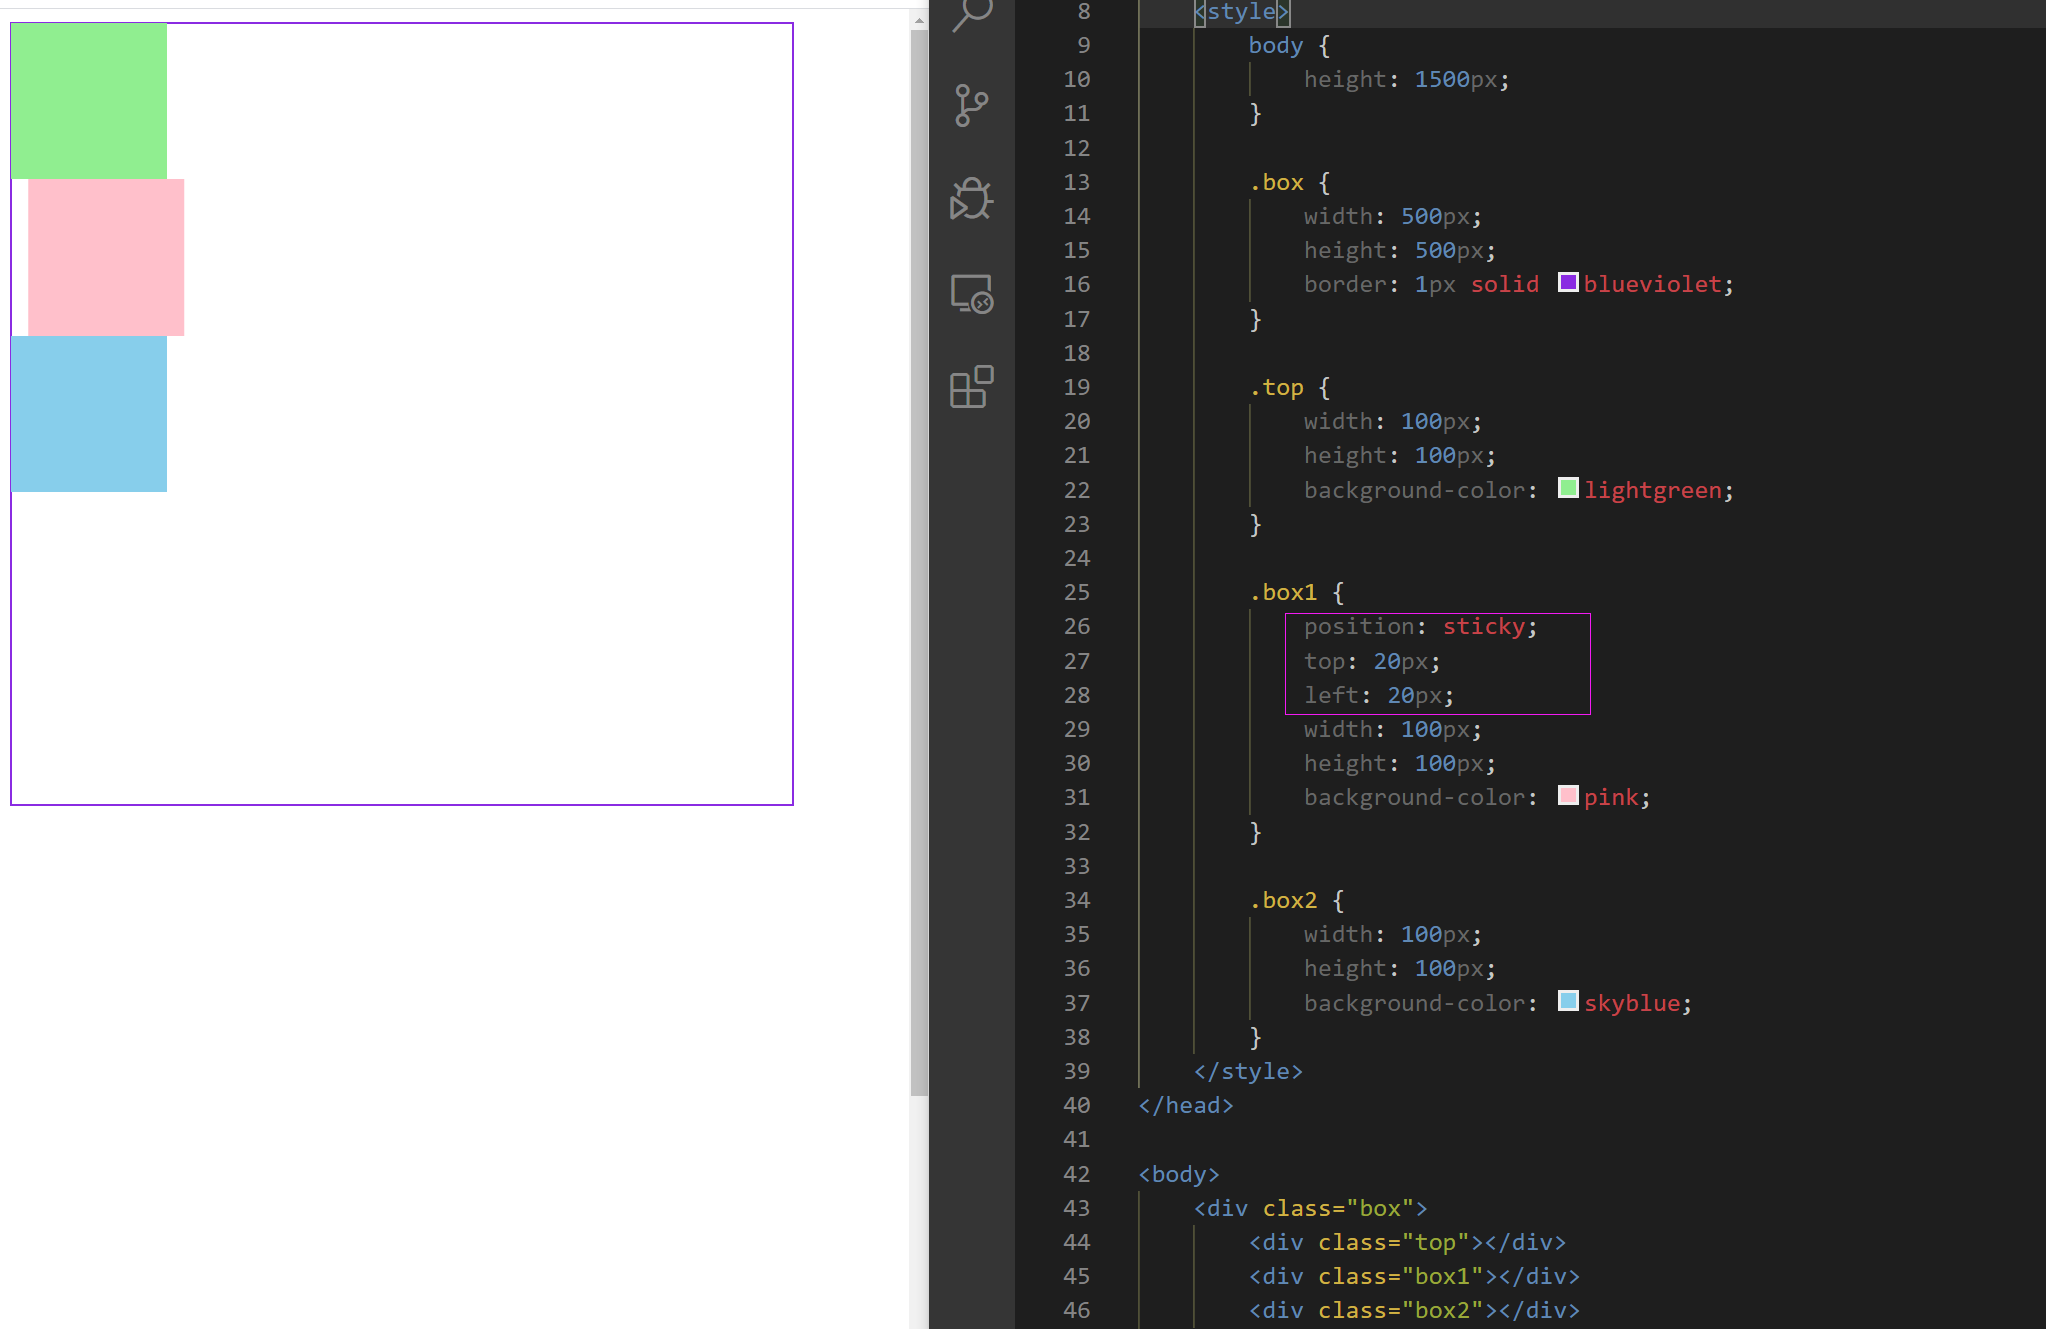Click the browser preview vertical scrollbar
2046x1329 pixels.
[x=919, y=560]
